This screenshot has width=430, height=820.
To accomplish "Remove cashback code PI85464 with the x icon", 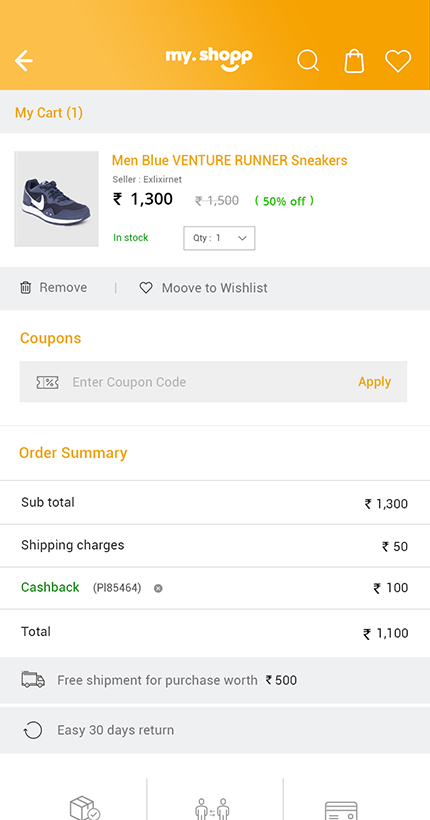I will tap(158, 588).
